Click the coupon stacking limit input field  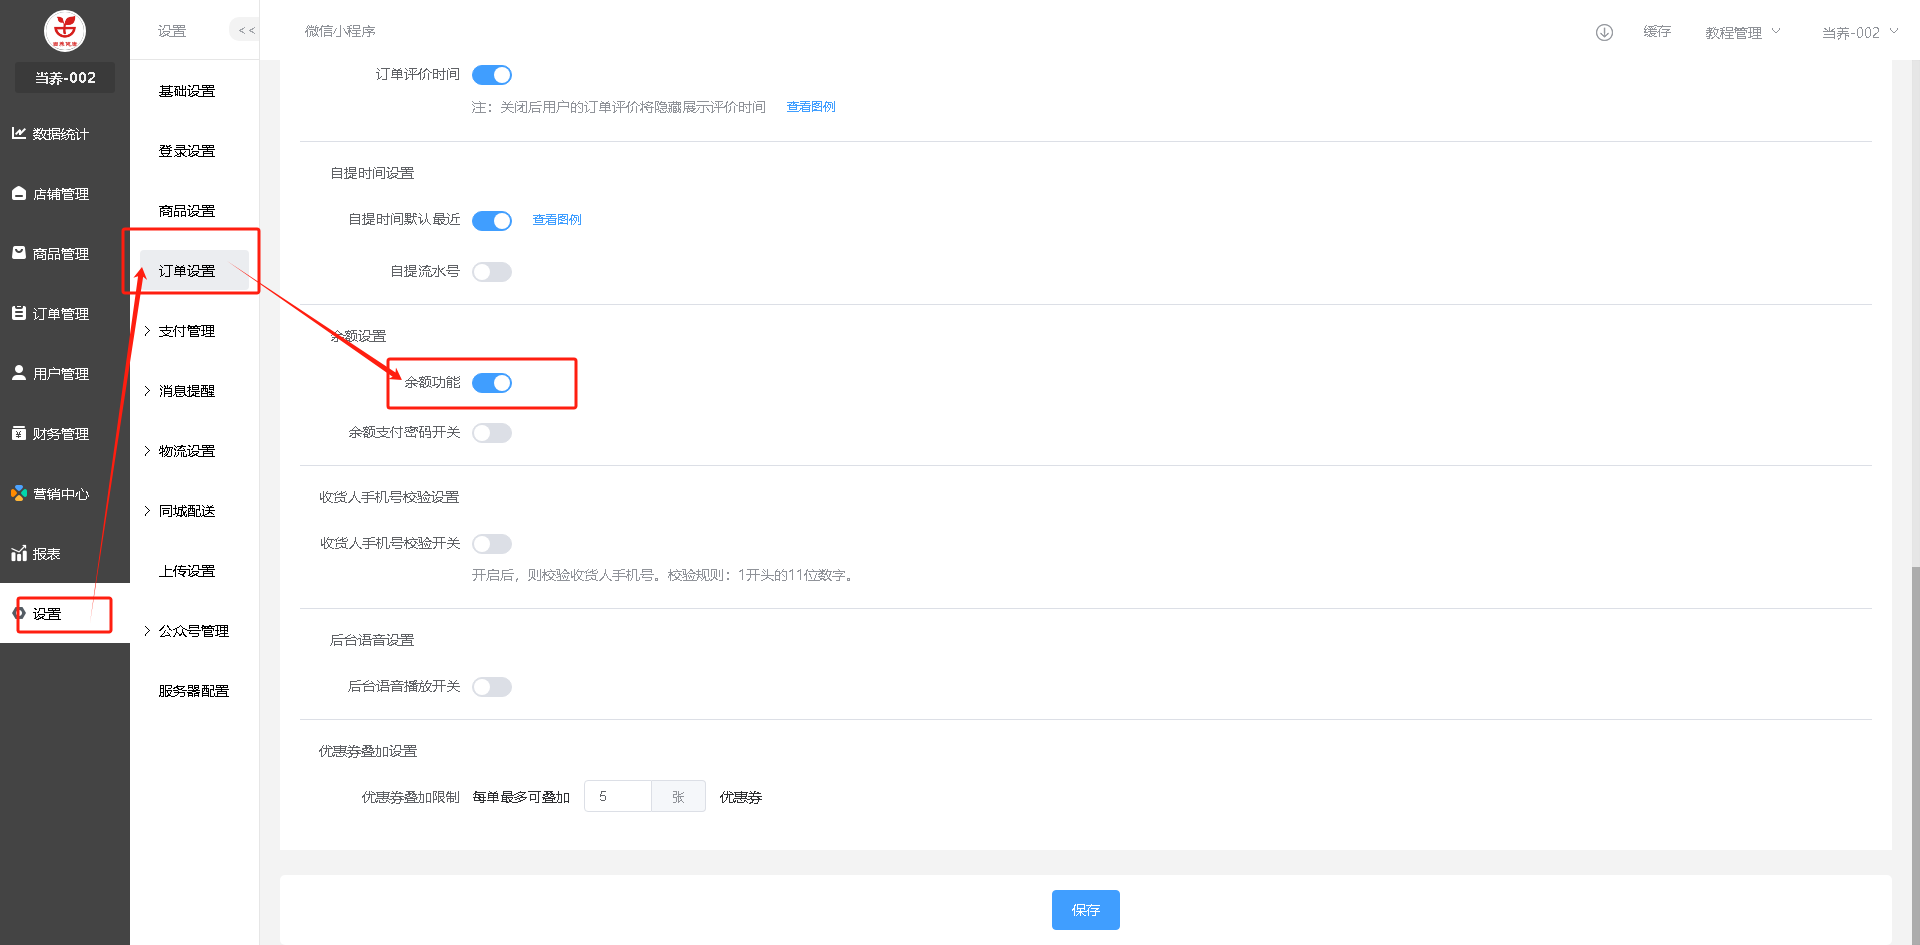pos(618,796)
